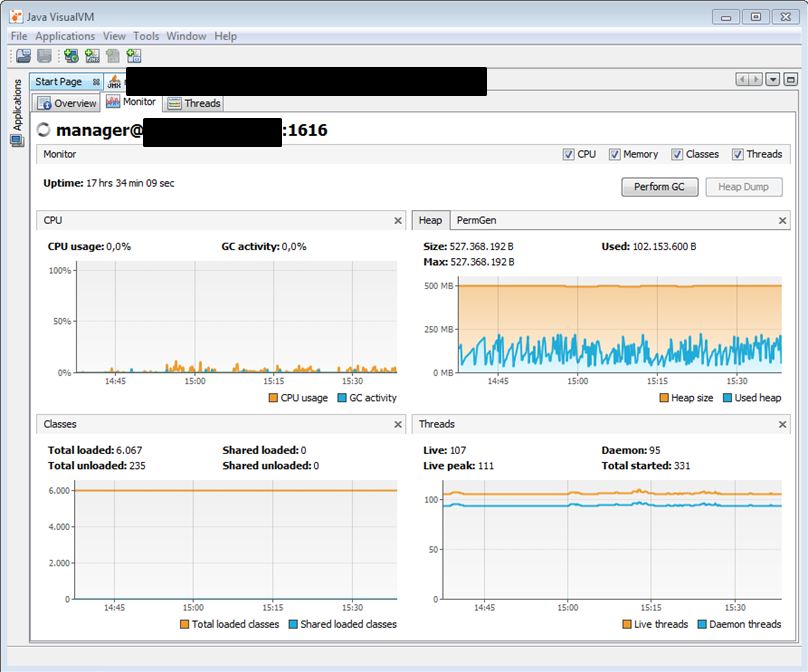Click the Live threads legend swatch

click(627, 625)
